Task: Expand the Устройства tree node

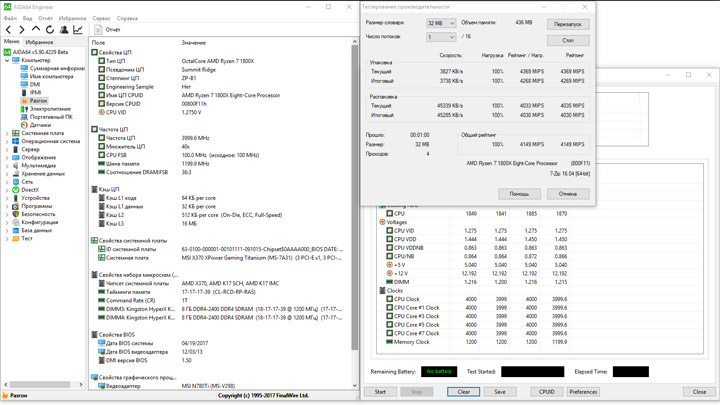Action: tap(7, 198)
